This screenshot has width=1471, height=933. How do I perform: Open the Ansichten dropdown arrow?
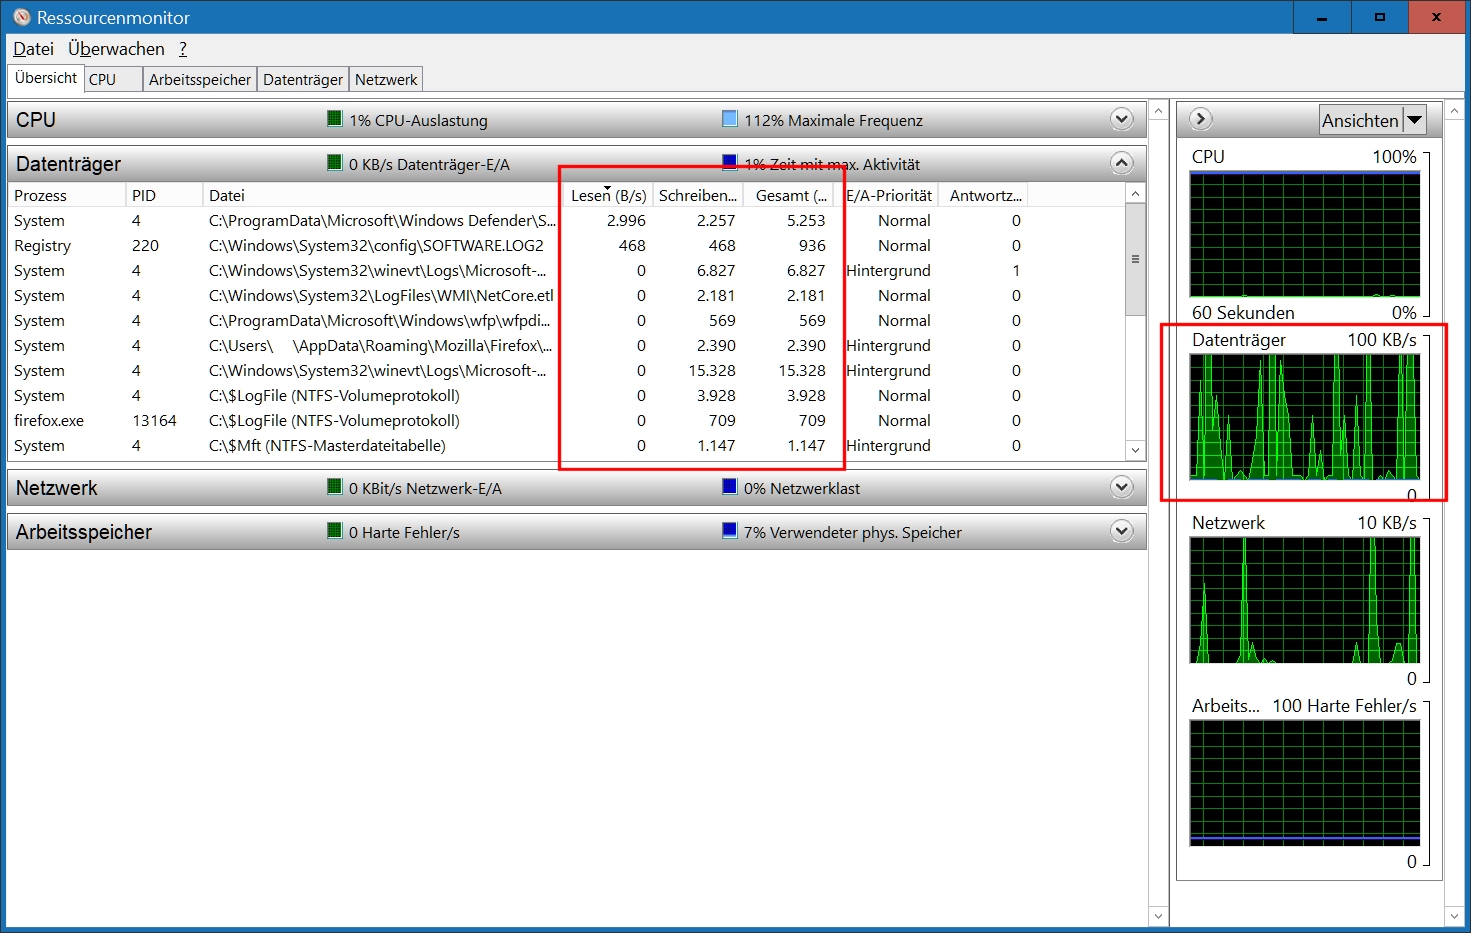coord(1414,120)
